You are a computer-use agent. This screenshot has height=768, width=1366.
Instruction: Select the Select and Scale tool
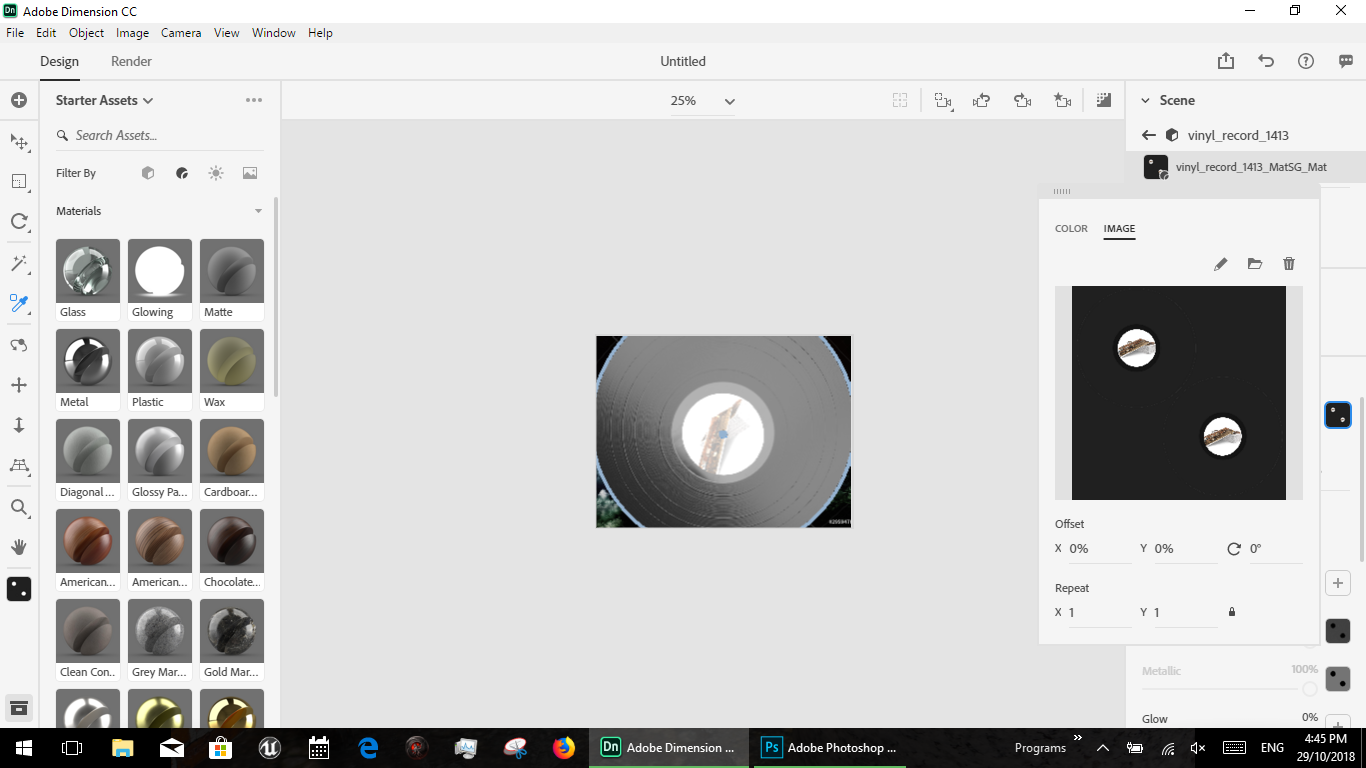pyautogui.click(x=19, y=182)
